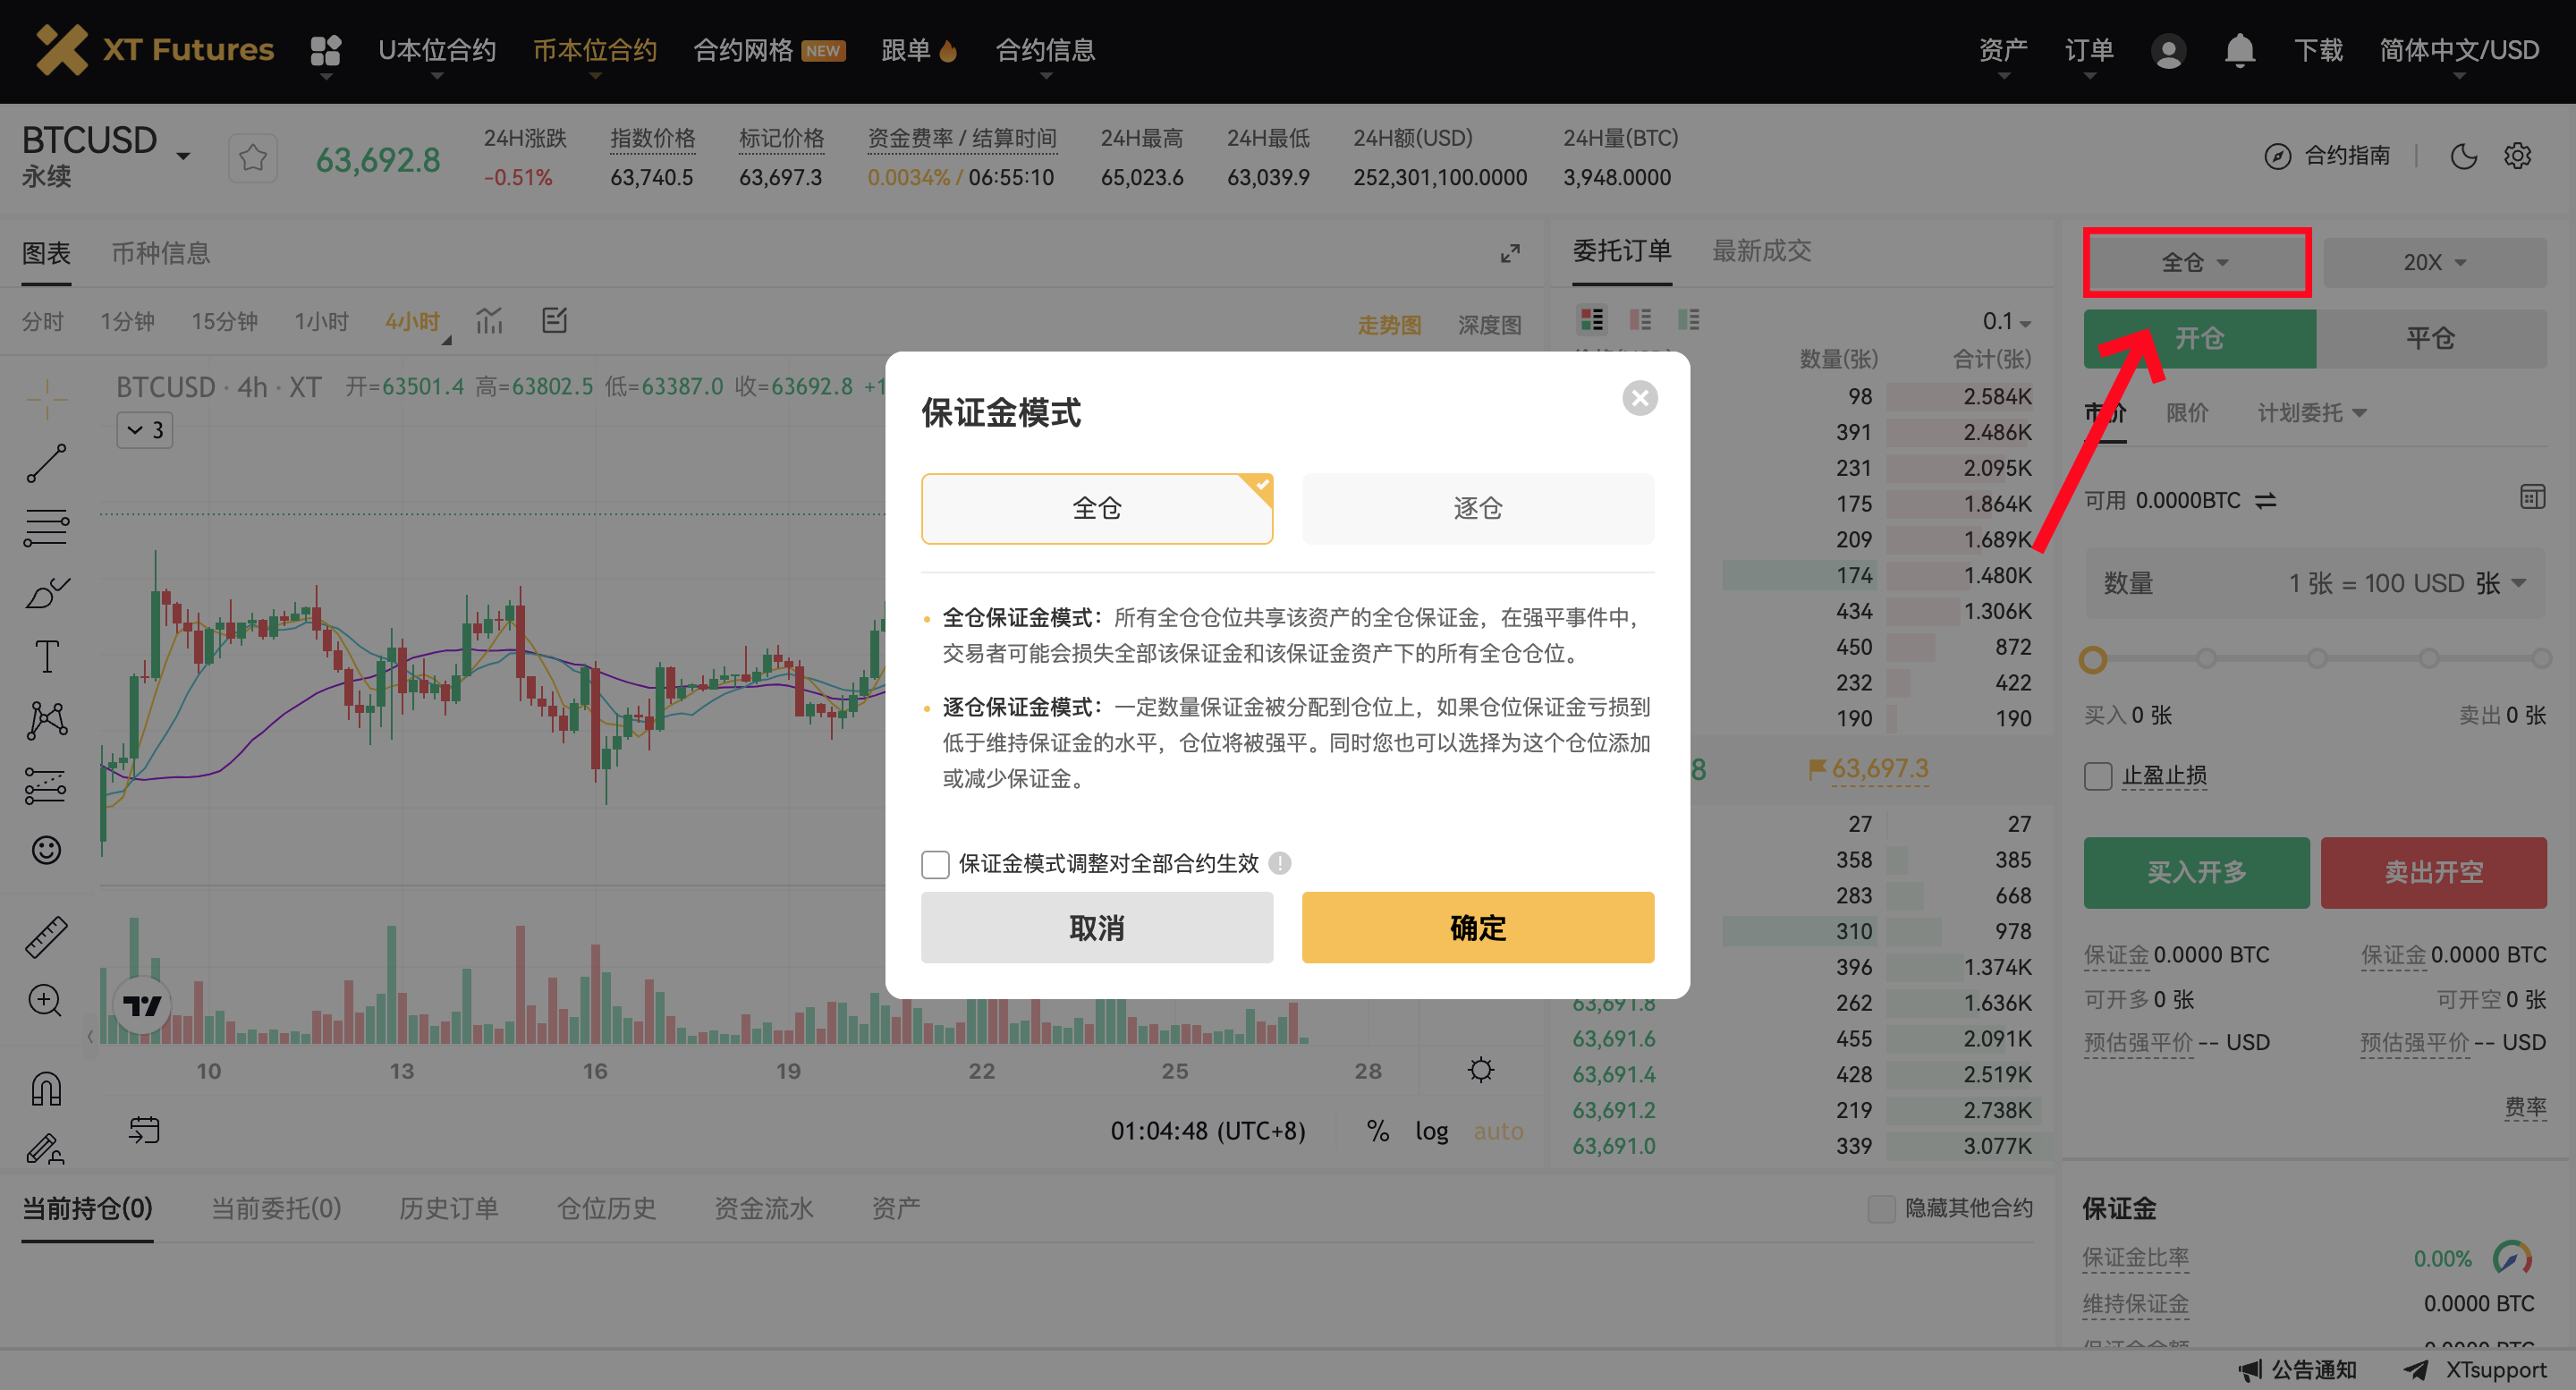Enable 隐藏其他合约 option

tap(1881, 1209)
